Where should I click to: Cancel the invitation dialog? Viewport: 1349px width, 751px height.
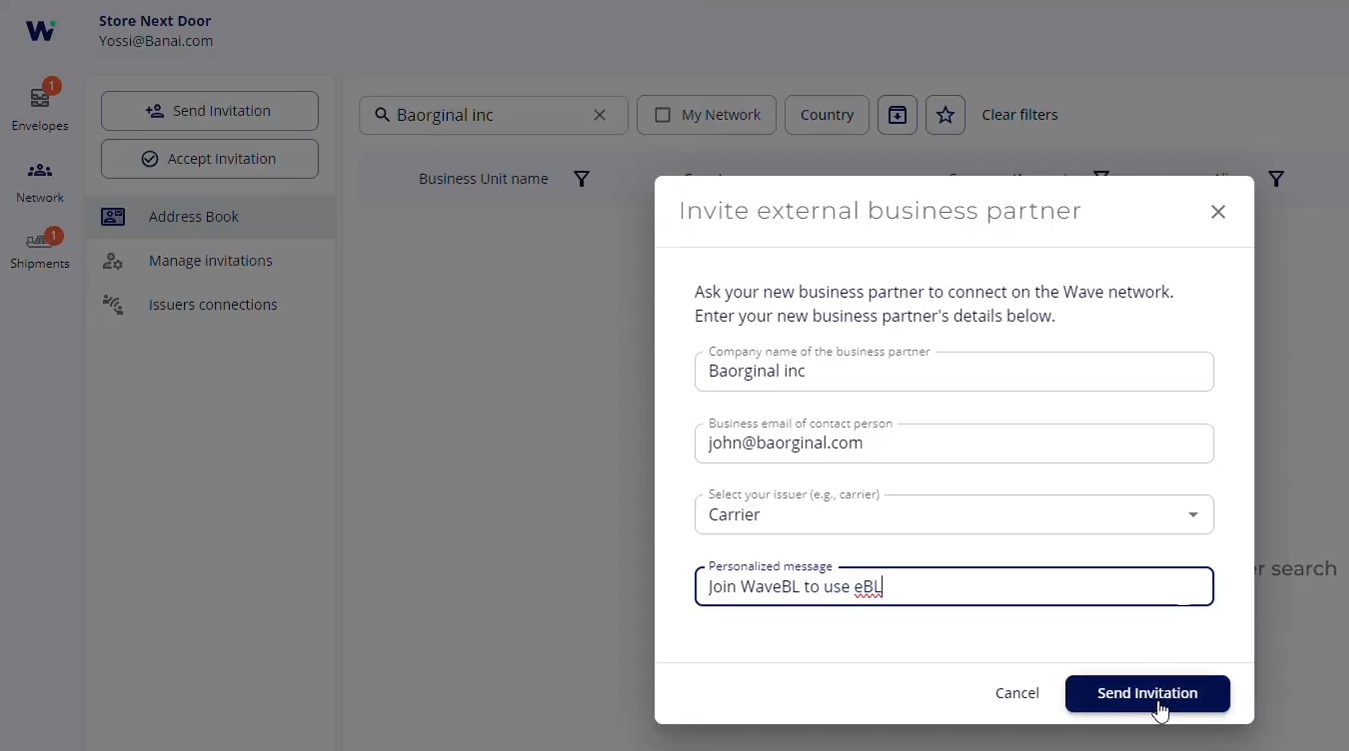[x=1016, y=693]
